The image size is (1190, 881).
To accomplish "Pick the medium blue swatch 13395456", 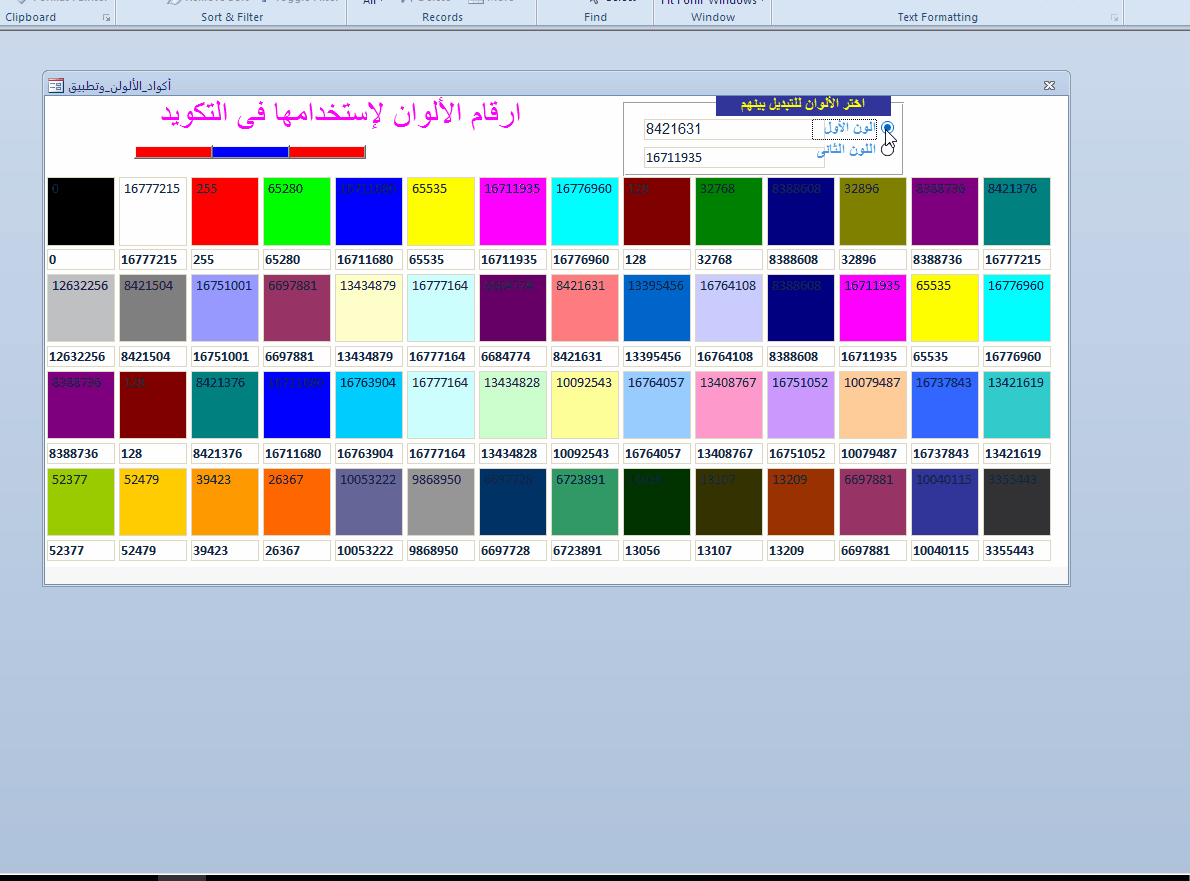I will 656,309.
